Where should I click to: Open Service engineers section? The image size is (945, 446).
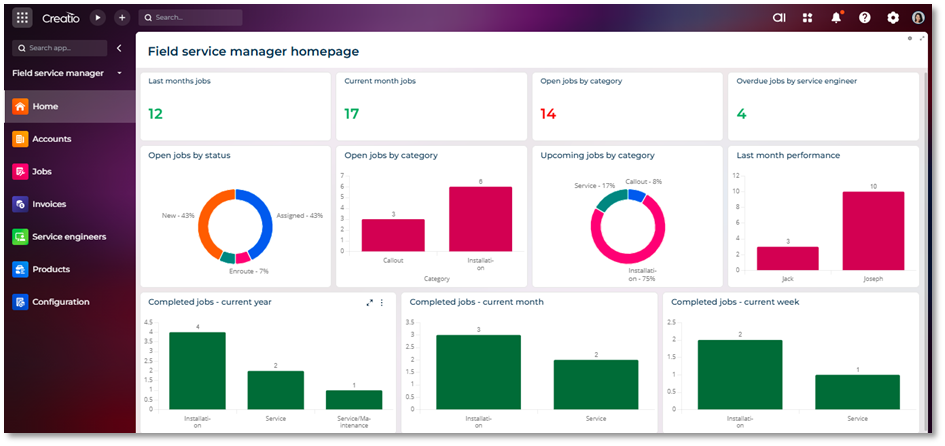click(69, 237)
